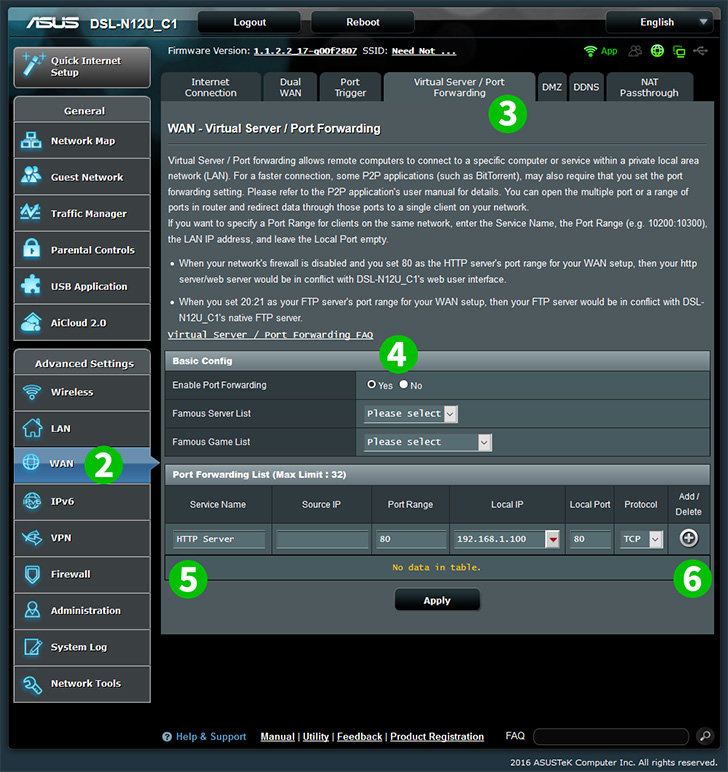
Task: Click the FAQ search input box
Action: tap(611, 737)
